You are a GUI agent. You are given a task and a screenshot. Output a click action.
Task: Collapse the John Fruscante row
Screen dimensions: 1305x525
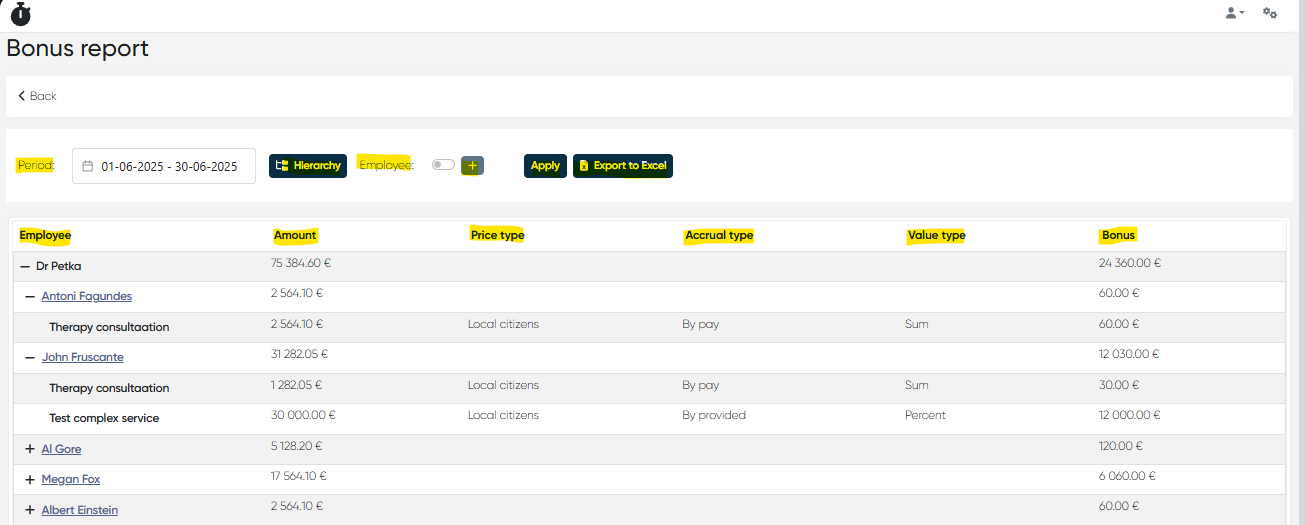31,357
